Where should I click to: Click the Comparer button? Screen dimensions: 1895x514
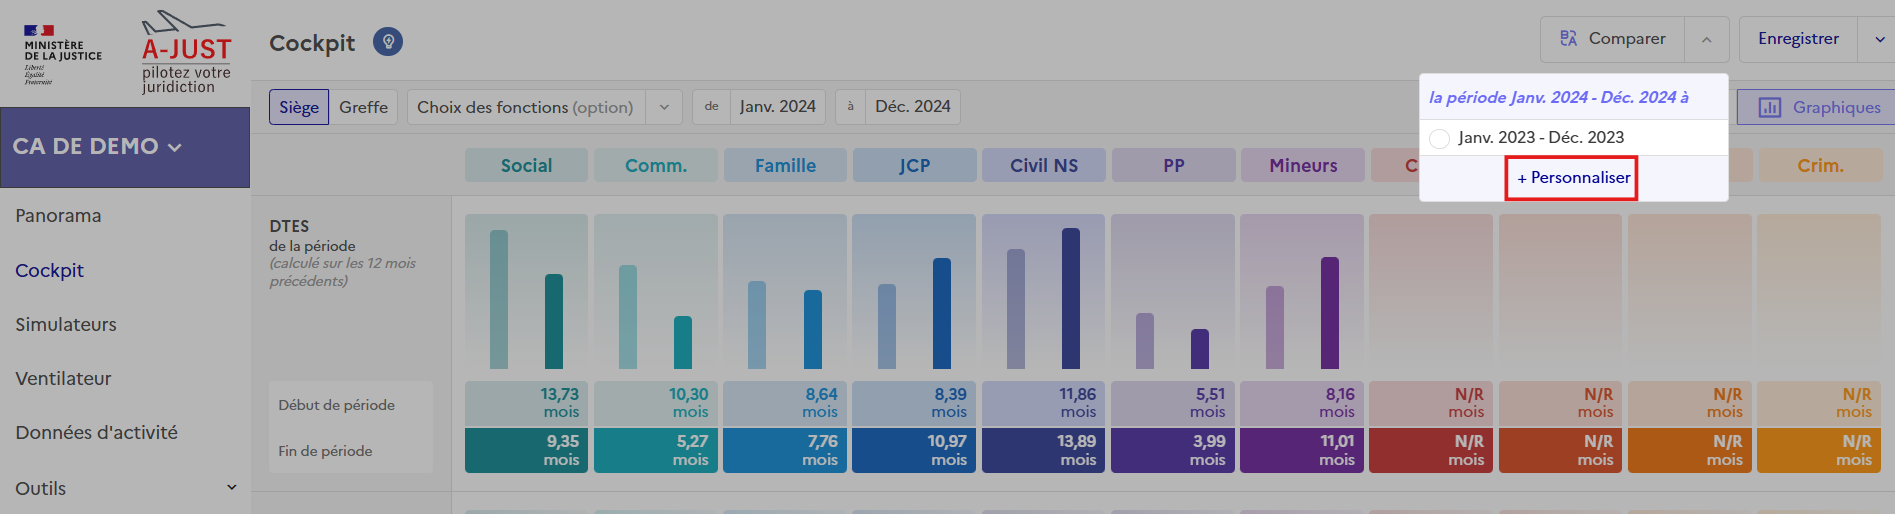point(1612,39)
